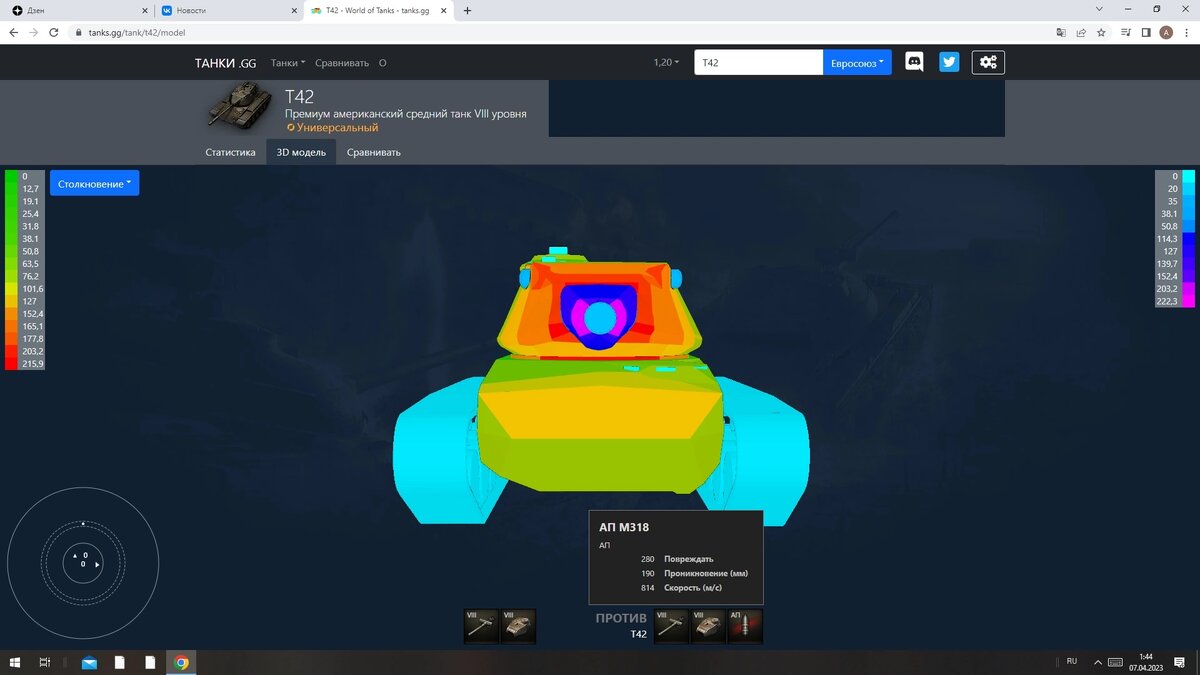The height and width of the screenshot is (675, 1200).
Task: Select the own tank gun module icon
Action: pos(481,626)
